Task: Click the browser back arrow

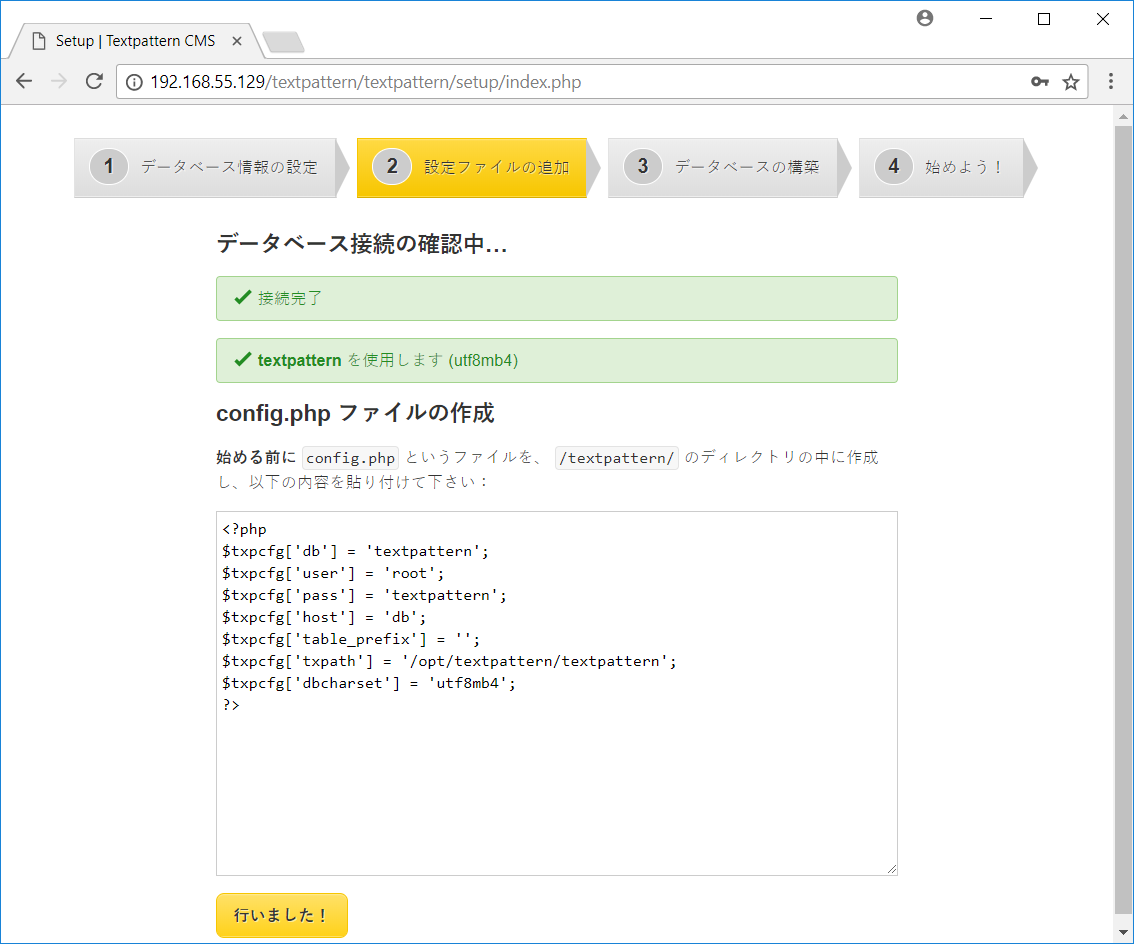Action: pyautogui.click(x=24, y=81)
